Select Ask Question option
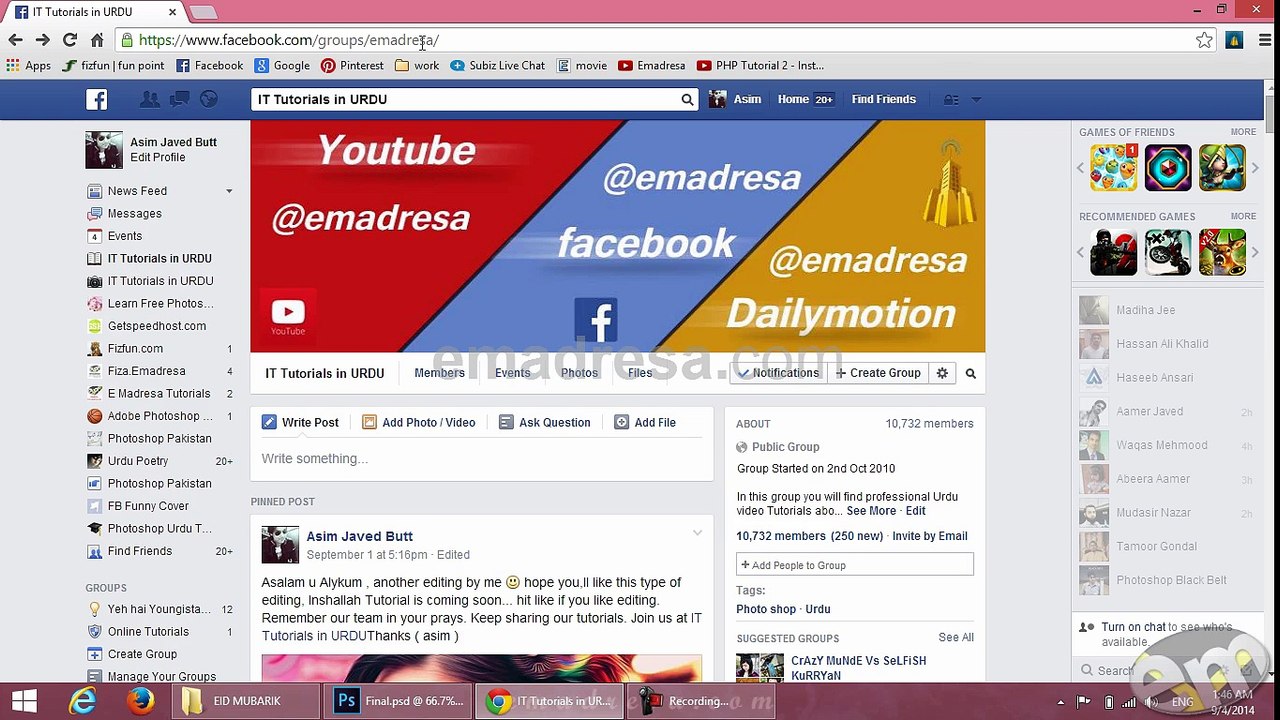Image resolution: width=1280 pixels, height=720 pixels. tap(544, 422)
